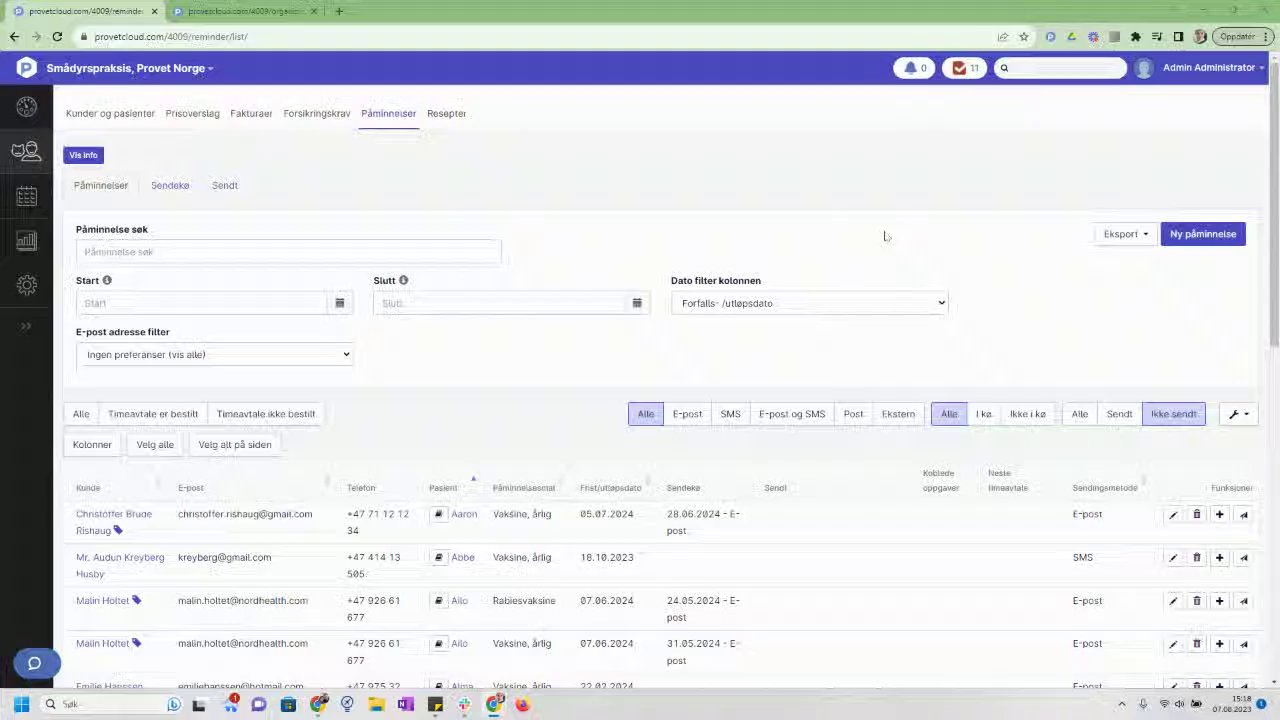The image size is (1280, 720).
Task: Select the Ekstern filter
Action: [x=898, y=414]
